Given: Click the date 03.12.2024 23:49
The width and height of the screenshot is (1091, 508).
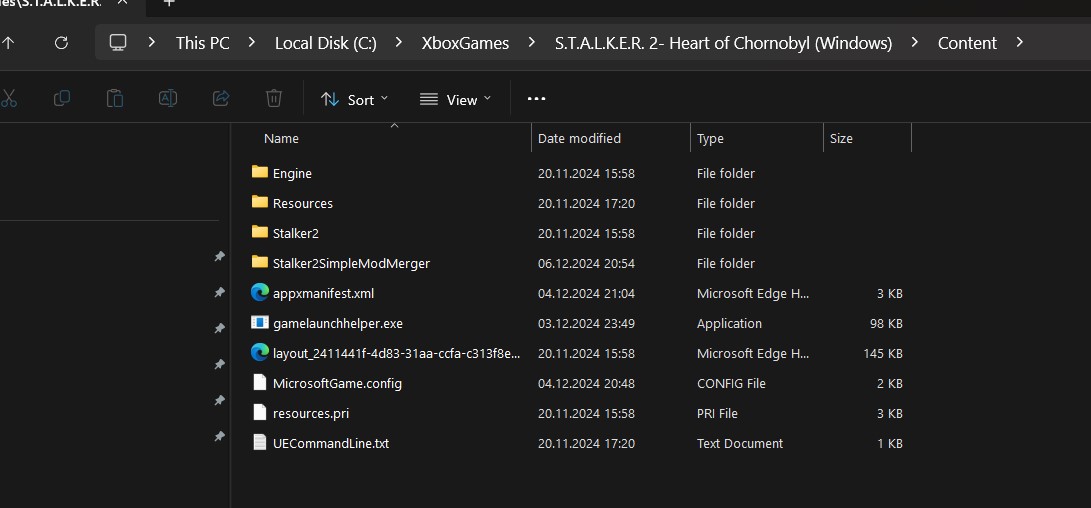Looking at the screenshot, I should (586, 324).
